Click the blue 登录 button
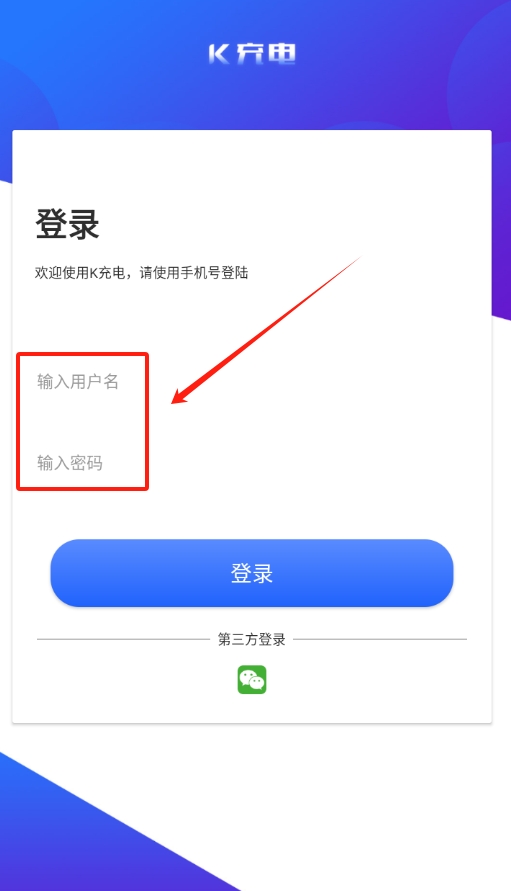The image size is (511, 891). coord(252,573)
